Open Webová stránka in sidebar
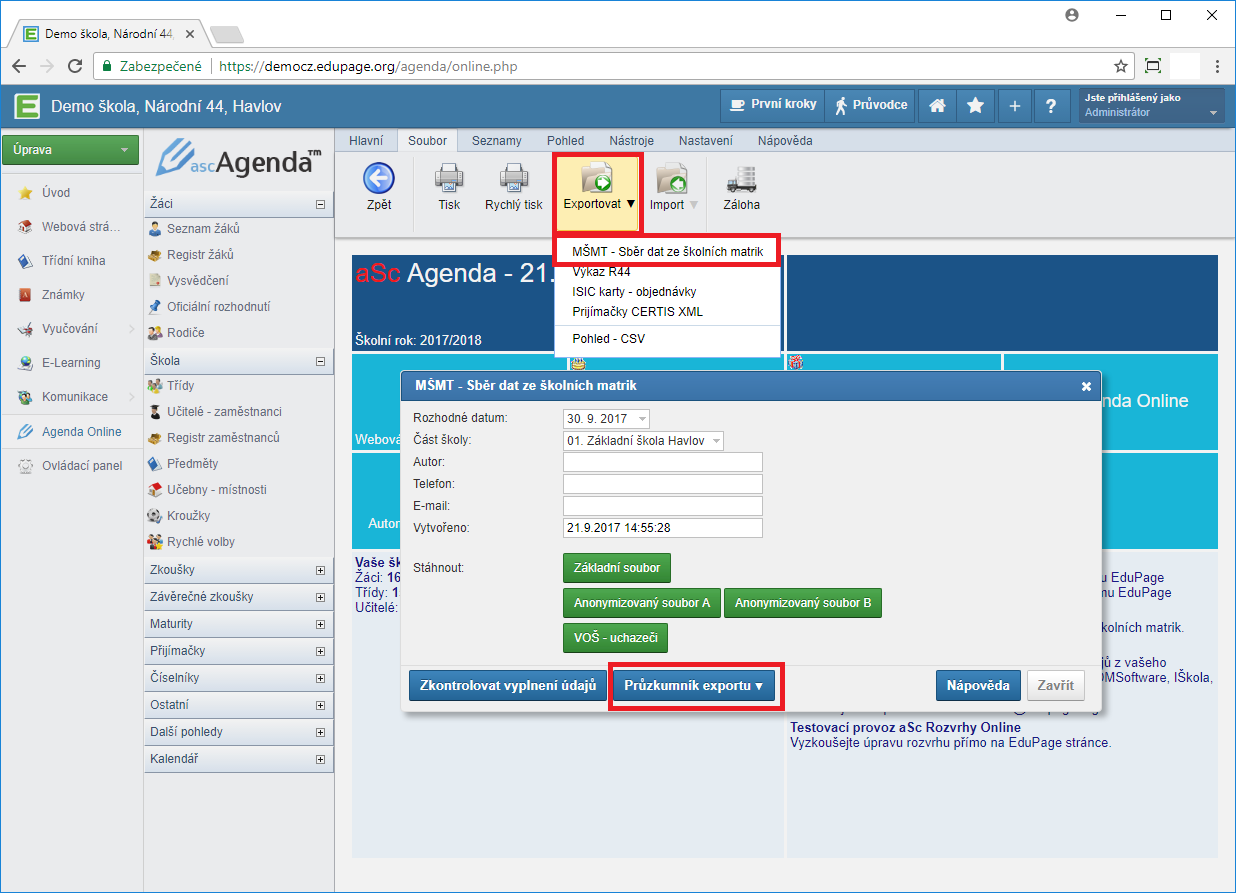Image resolution: width=1236 pixels, height=893 pixels. pos(80,227)
